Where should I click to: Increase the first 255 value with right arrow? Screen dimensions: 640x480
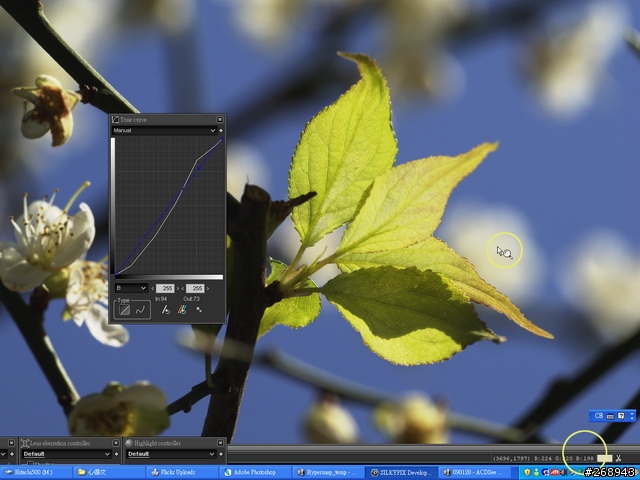point(177,289)
